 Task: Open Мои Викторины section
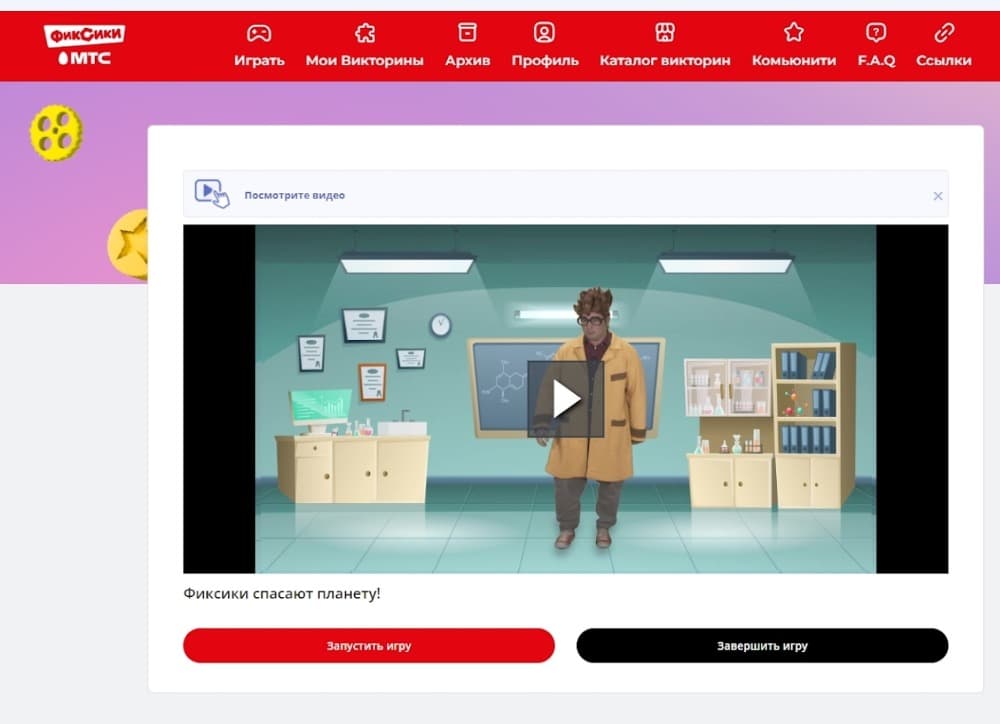tap(365, 61)
